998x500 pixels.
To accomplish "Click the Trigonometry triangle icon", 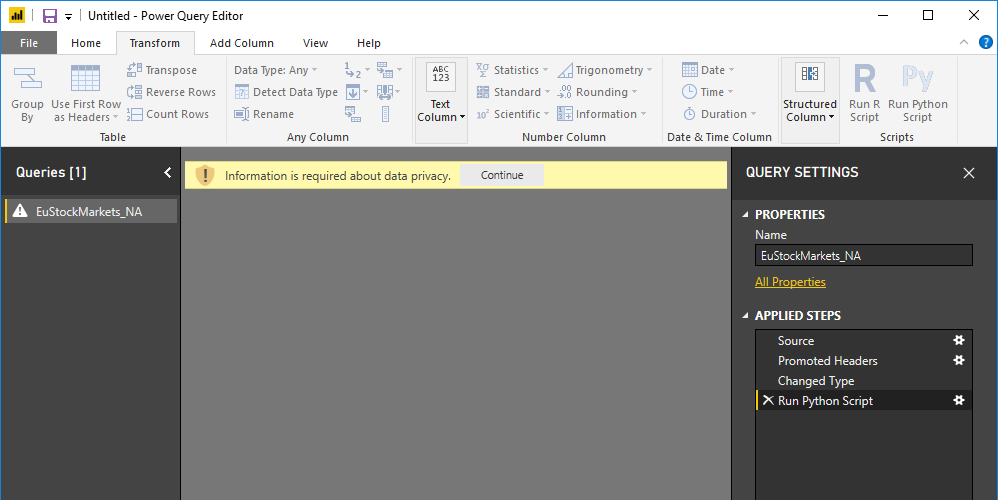I will [x=565, y=70].
